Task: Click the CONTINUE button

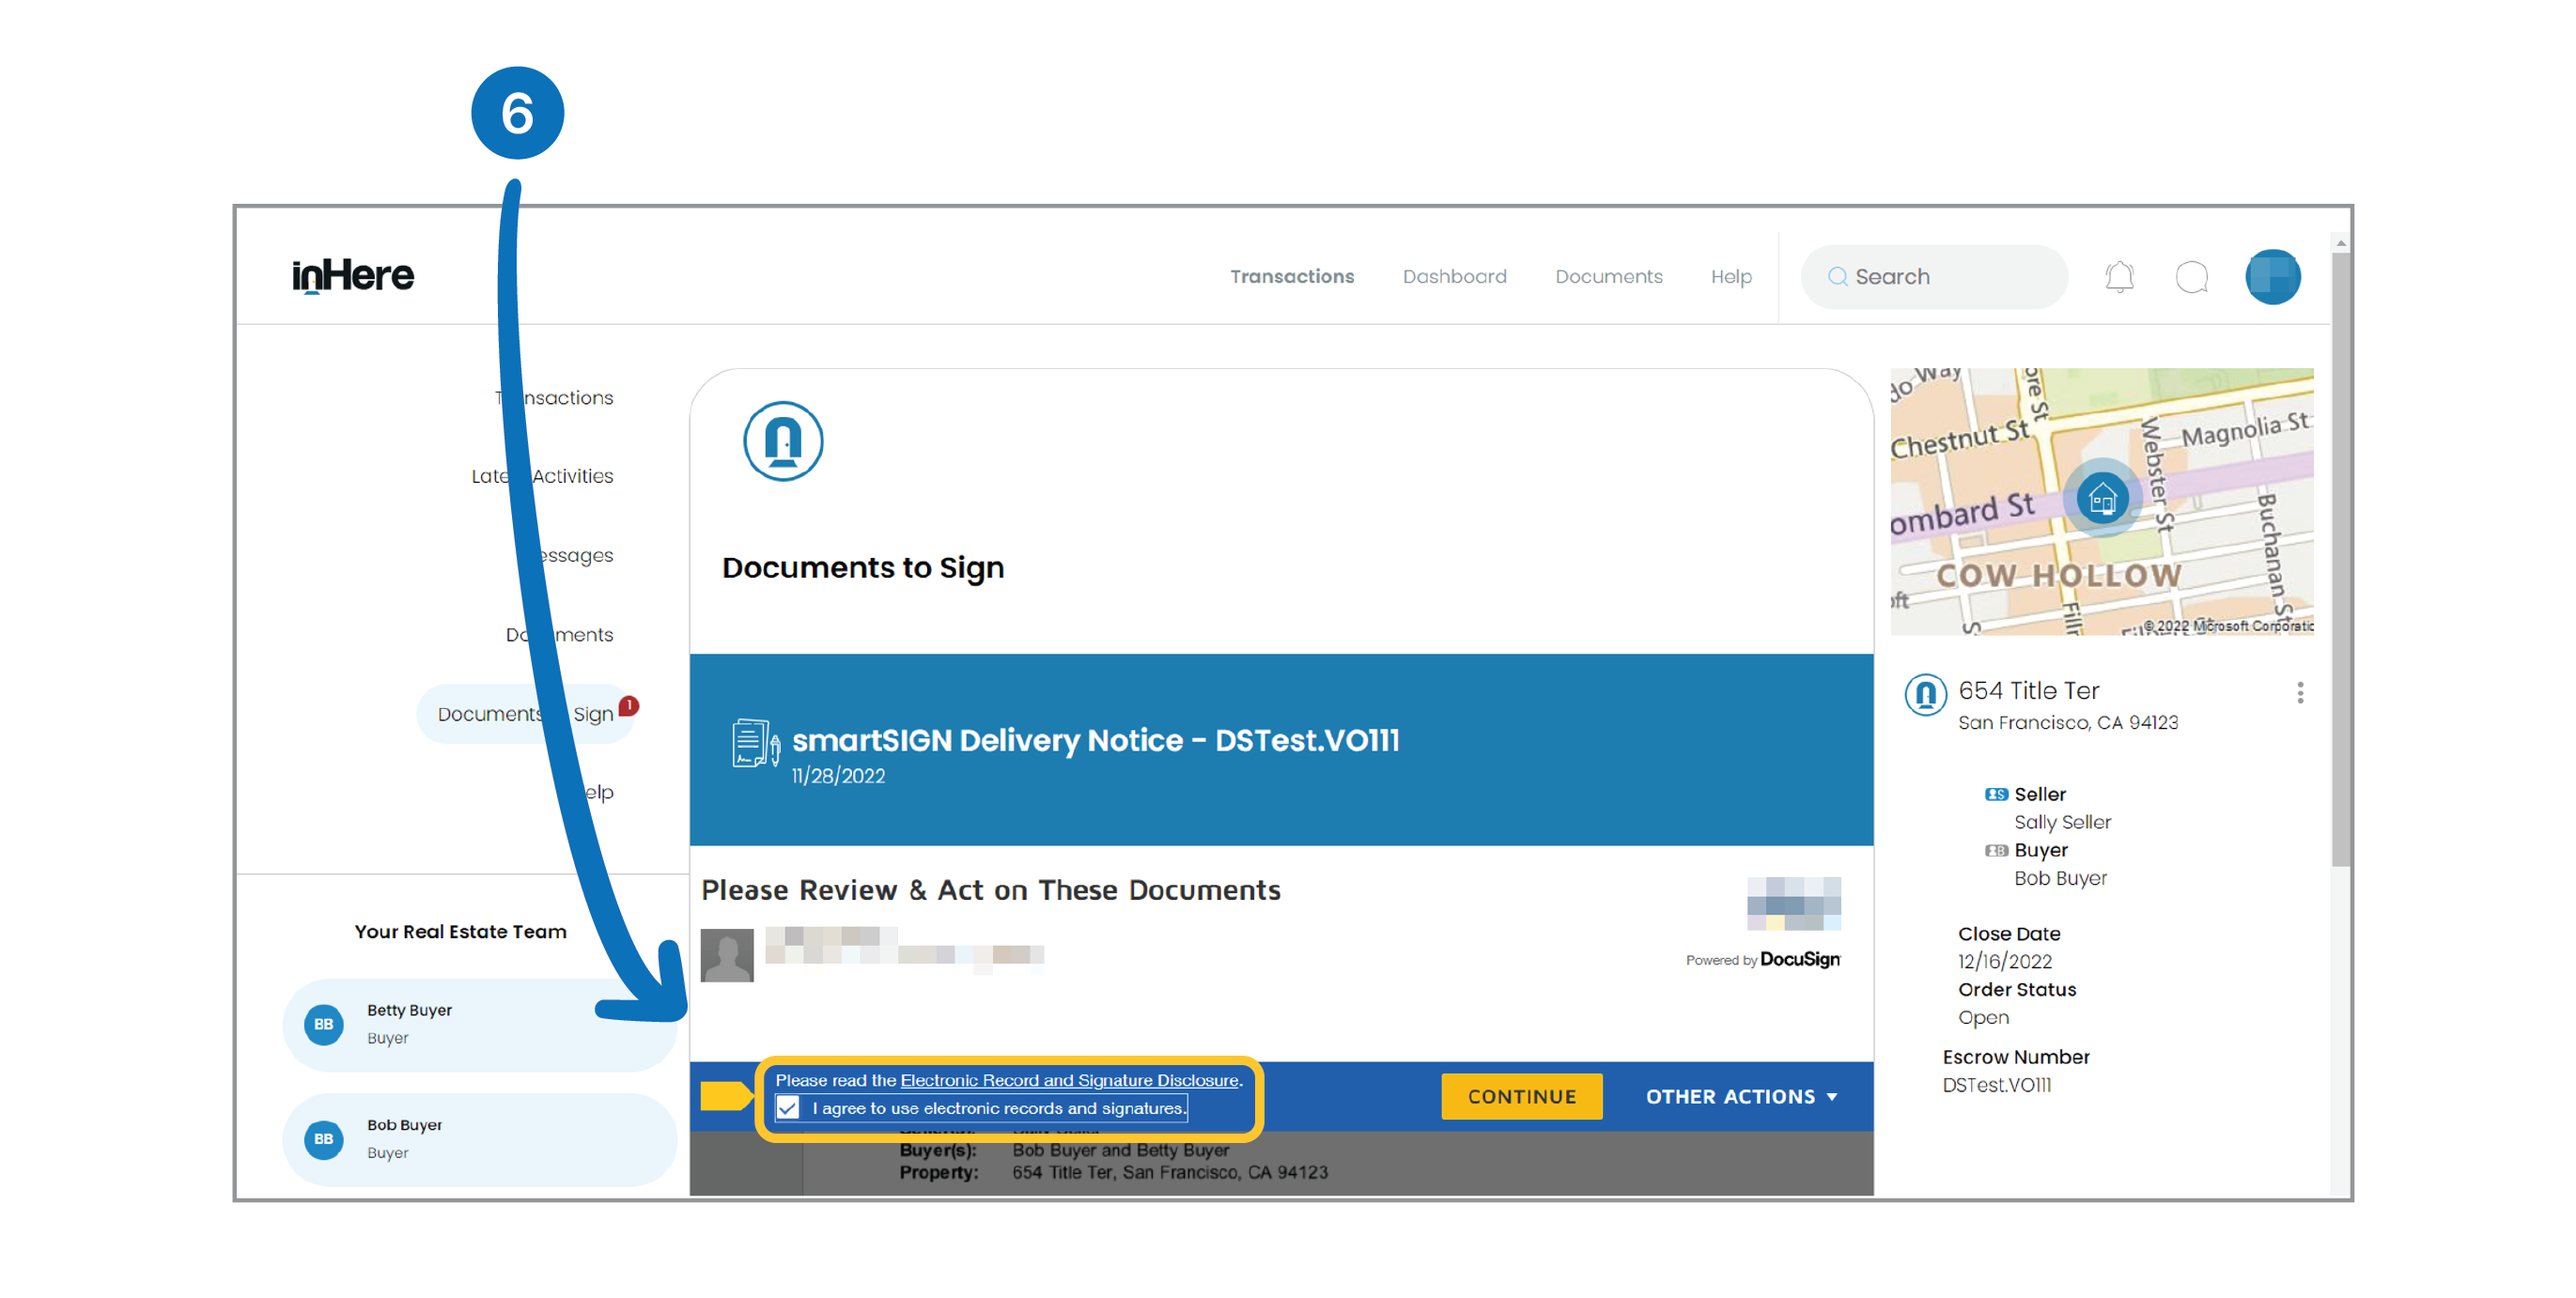Action: click(1521, 1096)
